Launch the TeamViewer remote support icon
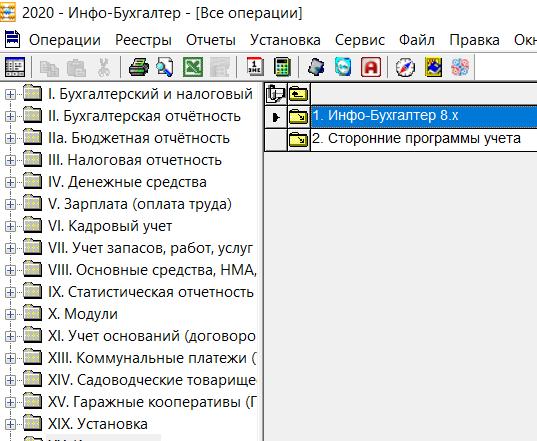The width and height of the screenshot is (537, 441). [343, 67]
